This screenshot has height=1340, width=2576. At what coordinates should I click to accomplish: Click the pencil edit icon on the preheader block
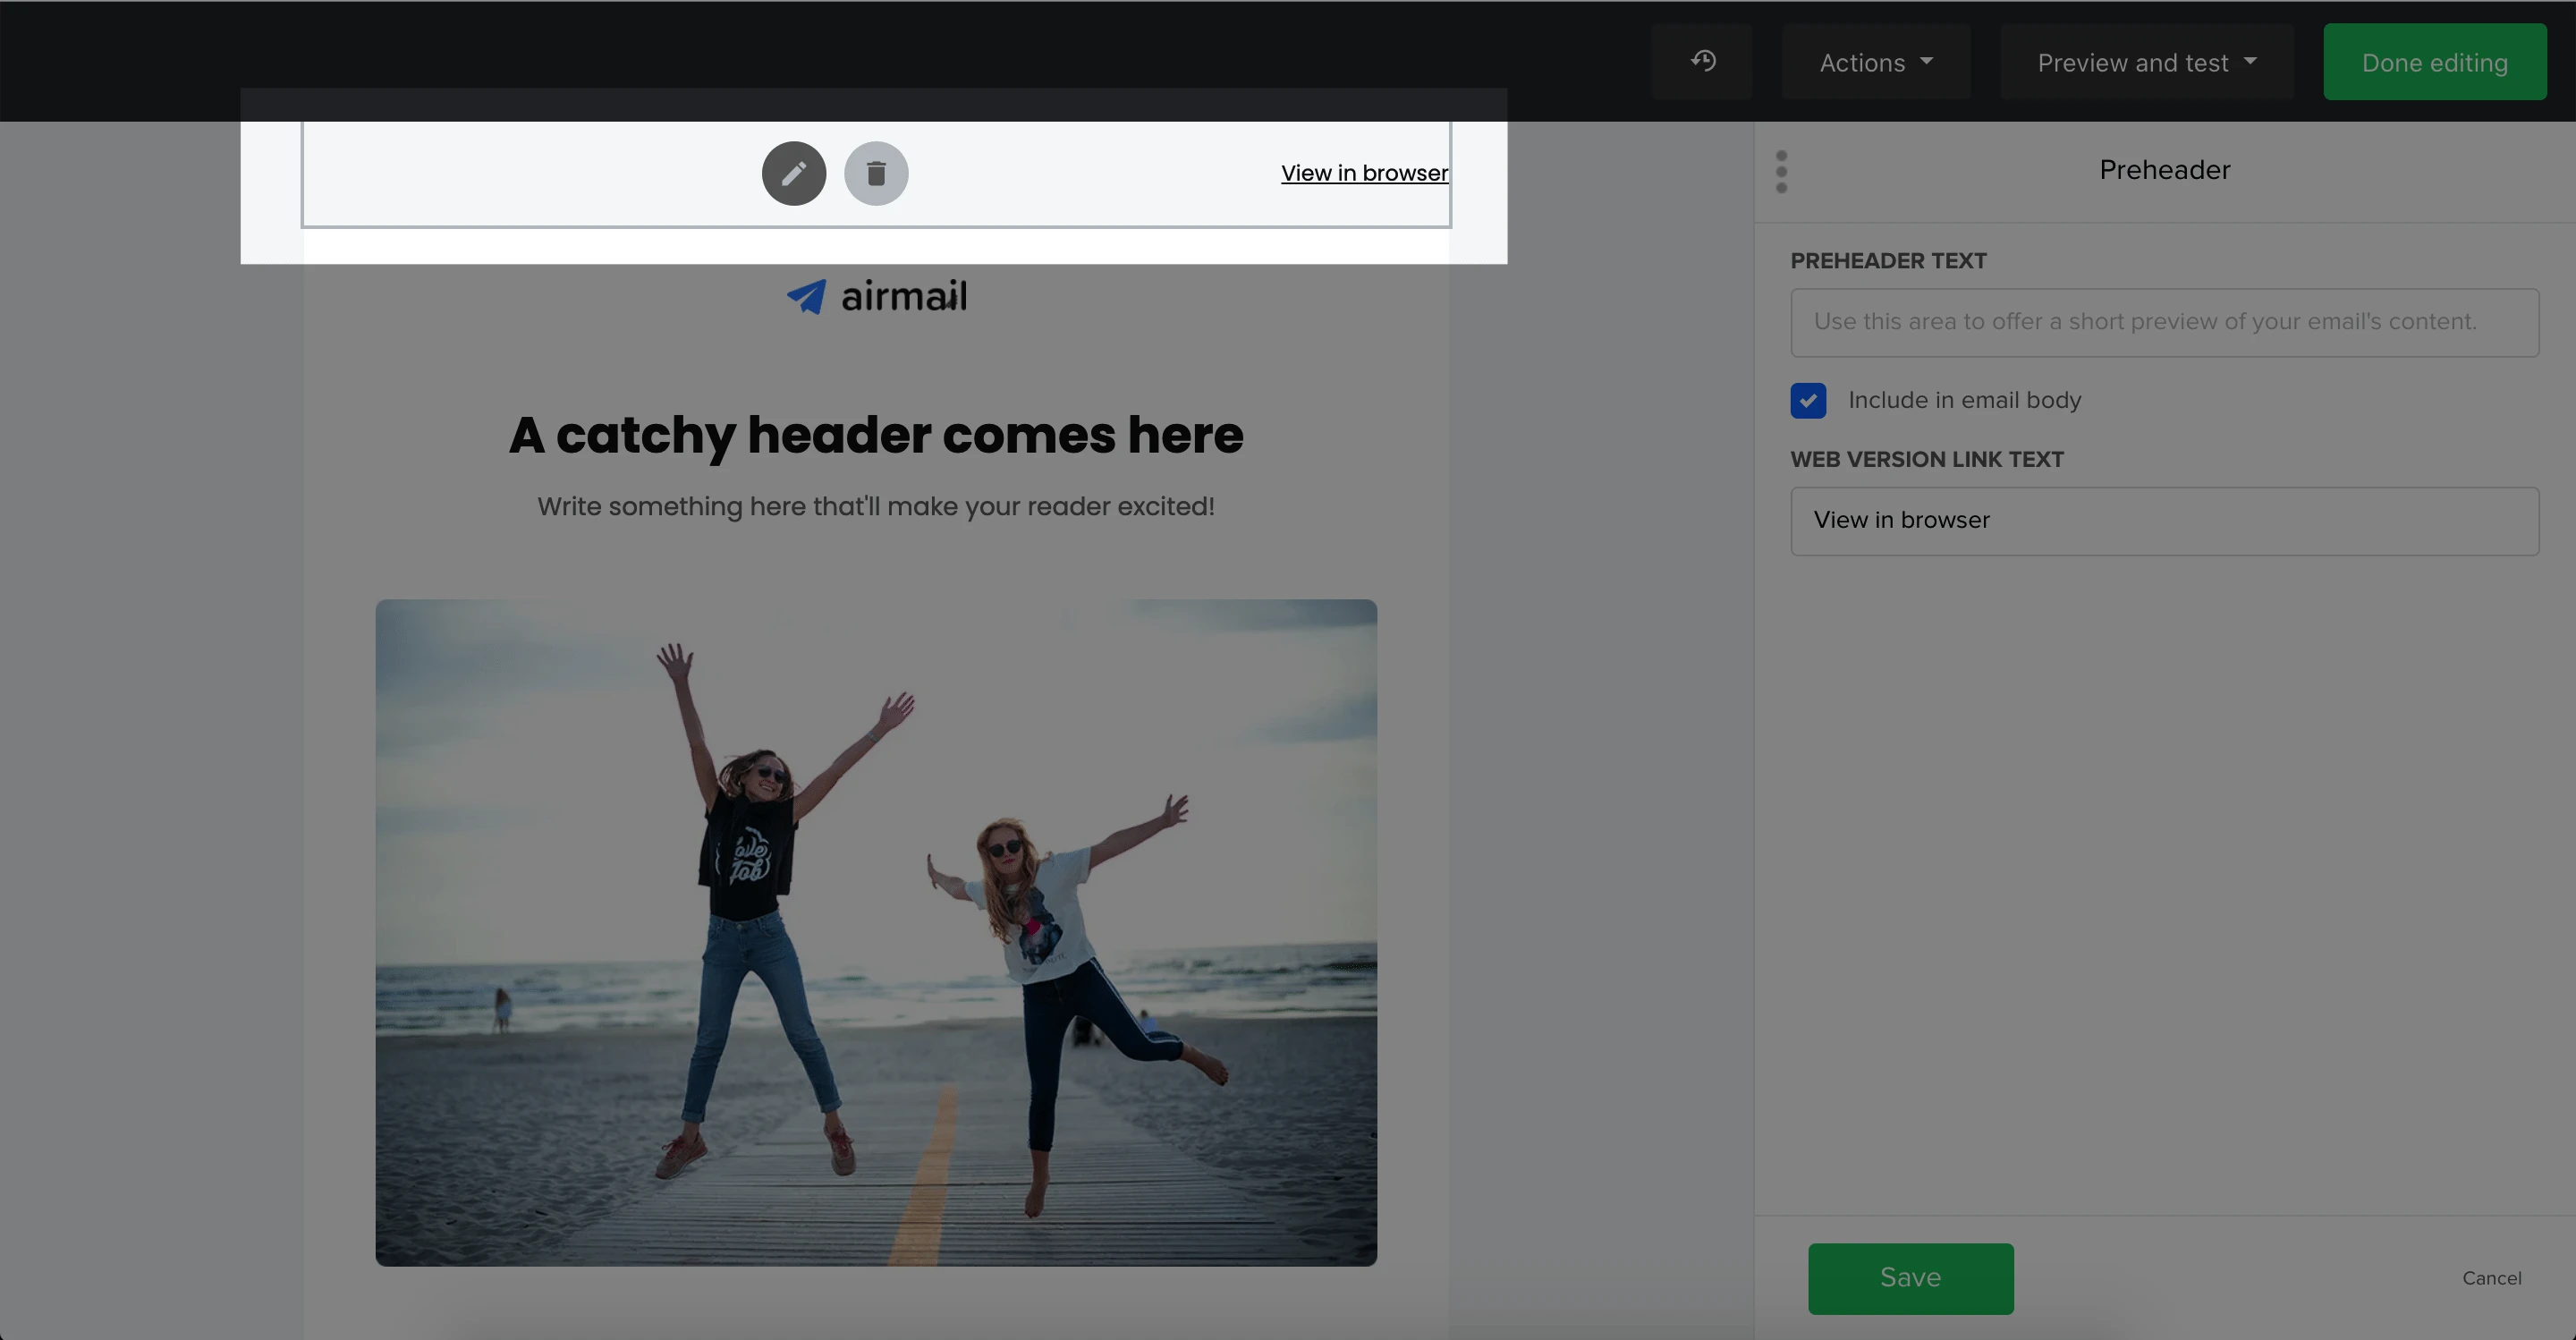tap(794, 174)
